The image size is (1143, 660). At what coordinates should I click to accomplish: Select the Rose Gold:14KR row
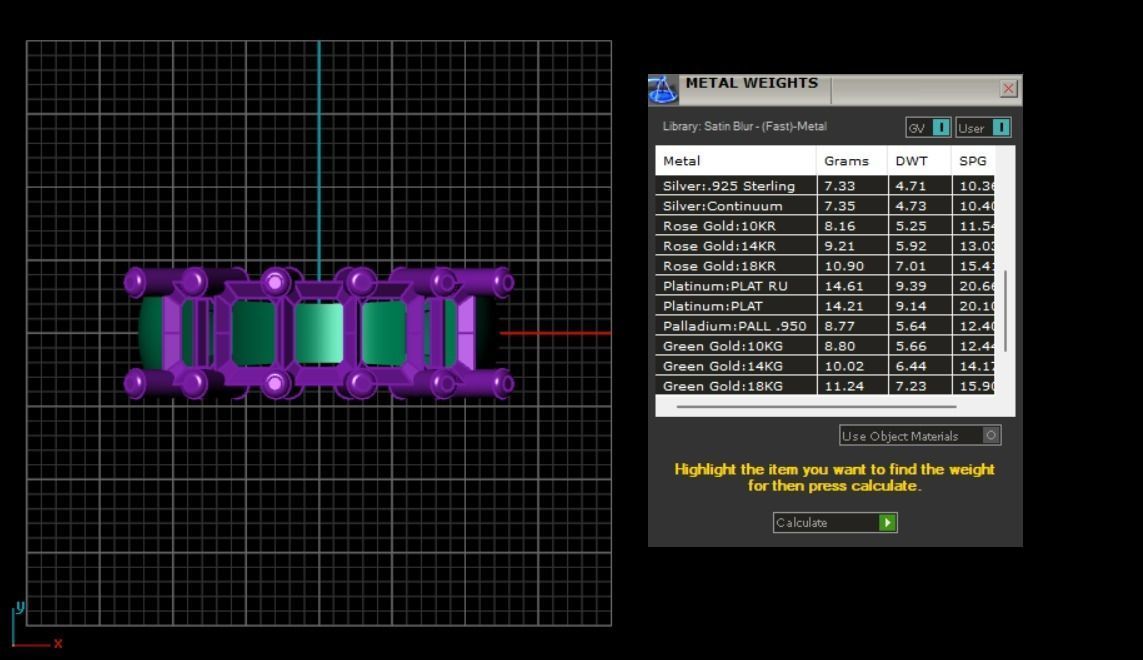824,246
